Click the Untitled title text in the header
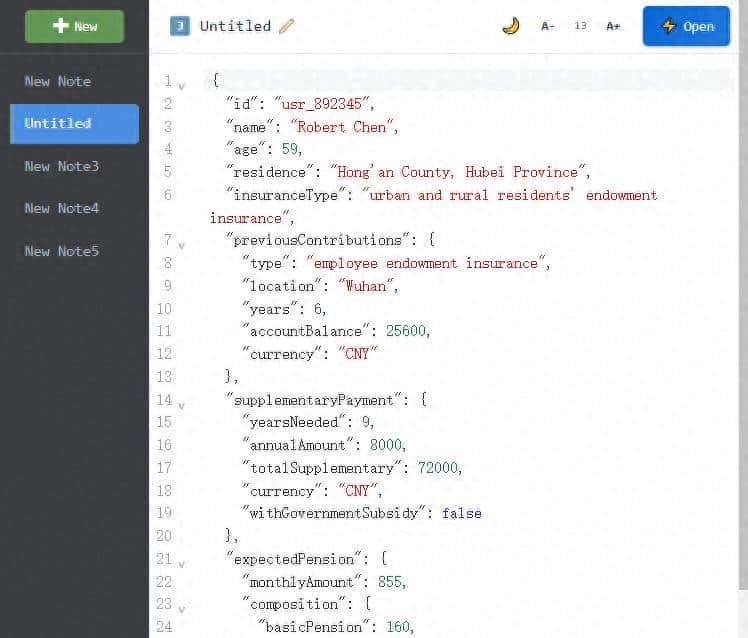748x638 pixels. 235,26
